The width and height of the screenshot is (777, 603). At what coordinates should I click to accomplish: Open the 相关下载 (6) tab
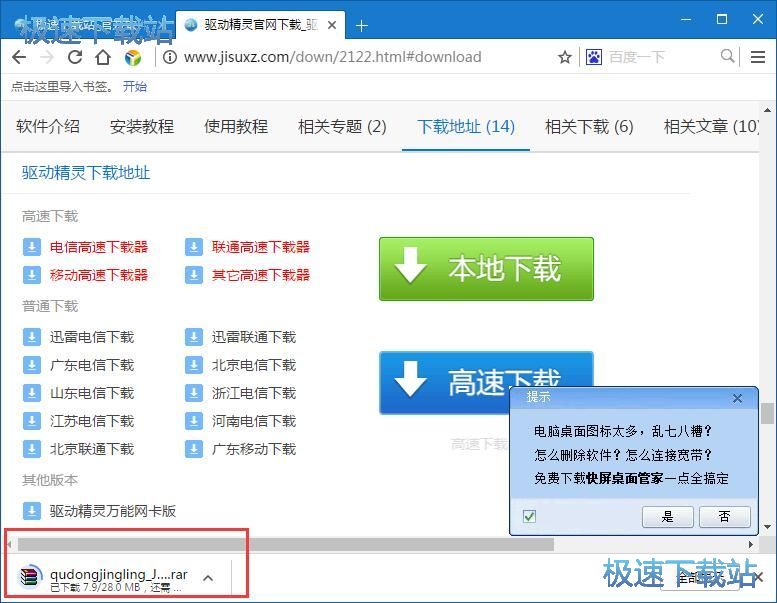point(589,126)
